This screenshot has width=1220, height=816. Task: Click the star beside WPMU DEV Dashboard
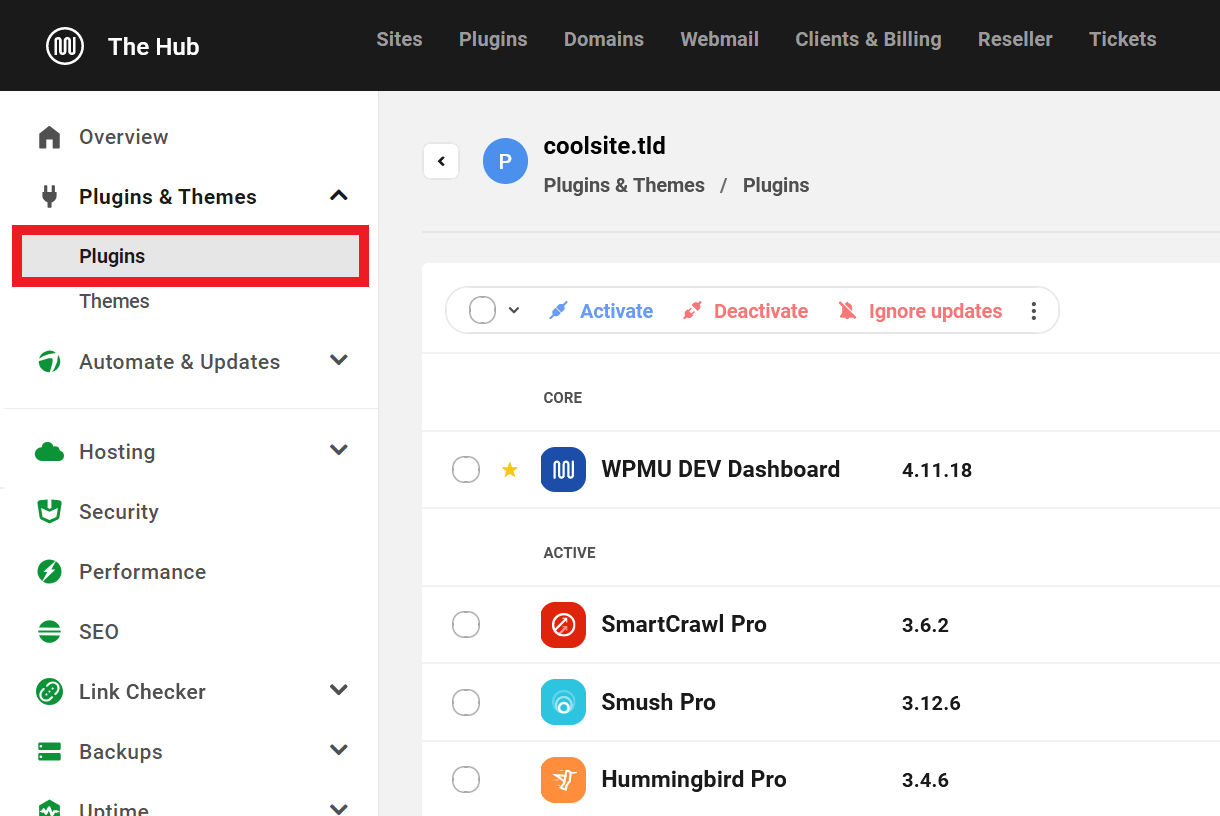tap(510, 469)
